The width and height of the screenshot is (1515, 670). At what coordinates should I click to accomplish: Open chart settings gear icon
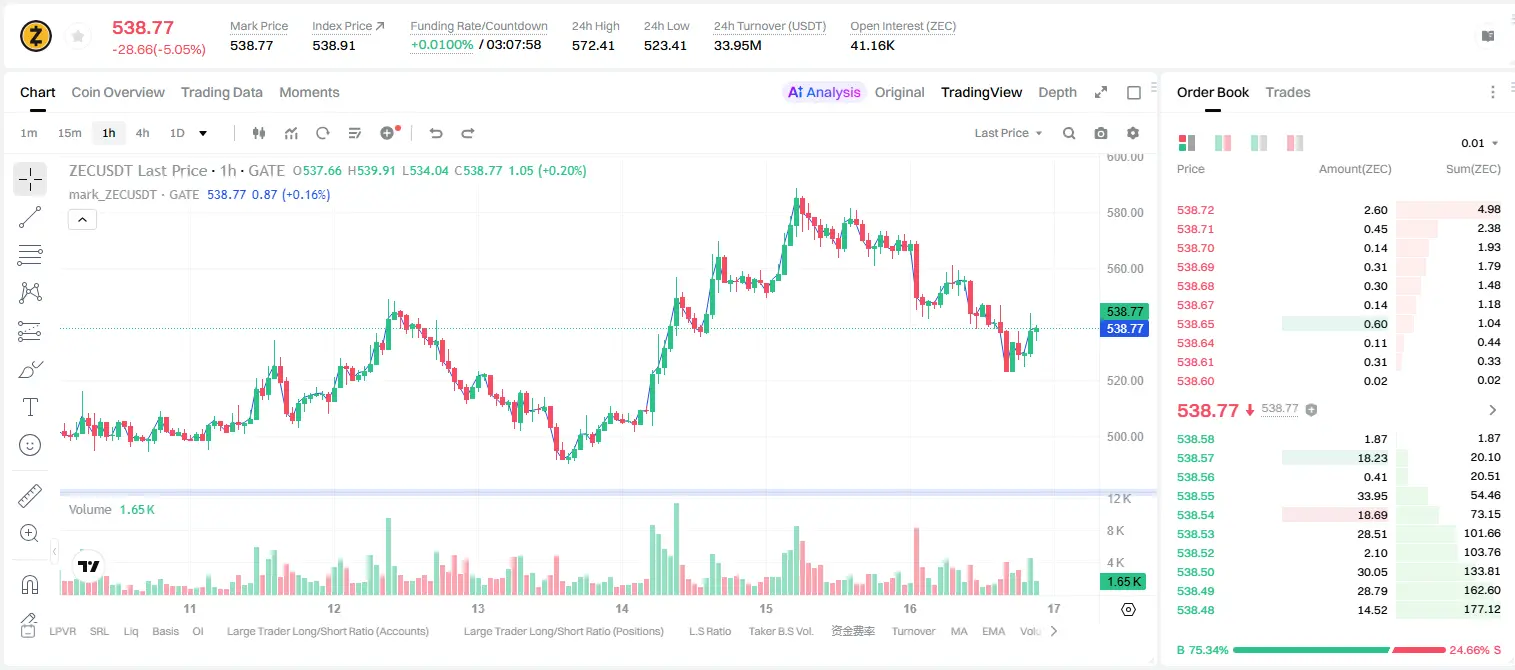pos(1133,133)
